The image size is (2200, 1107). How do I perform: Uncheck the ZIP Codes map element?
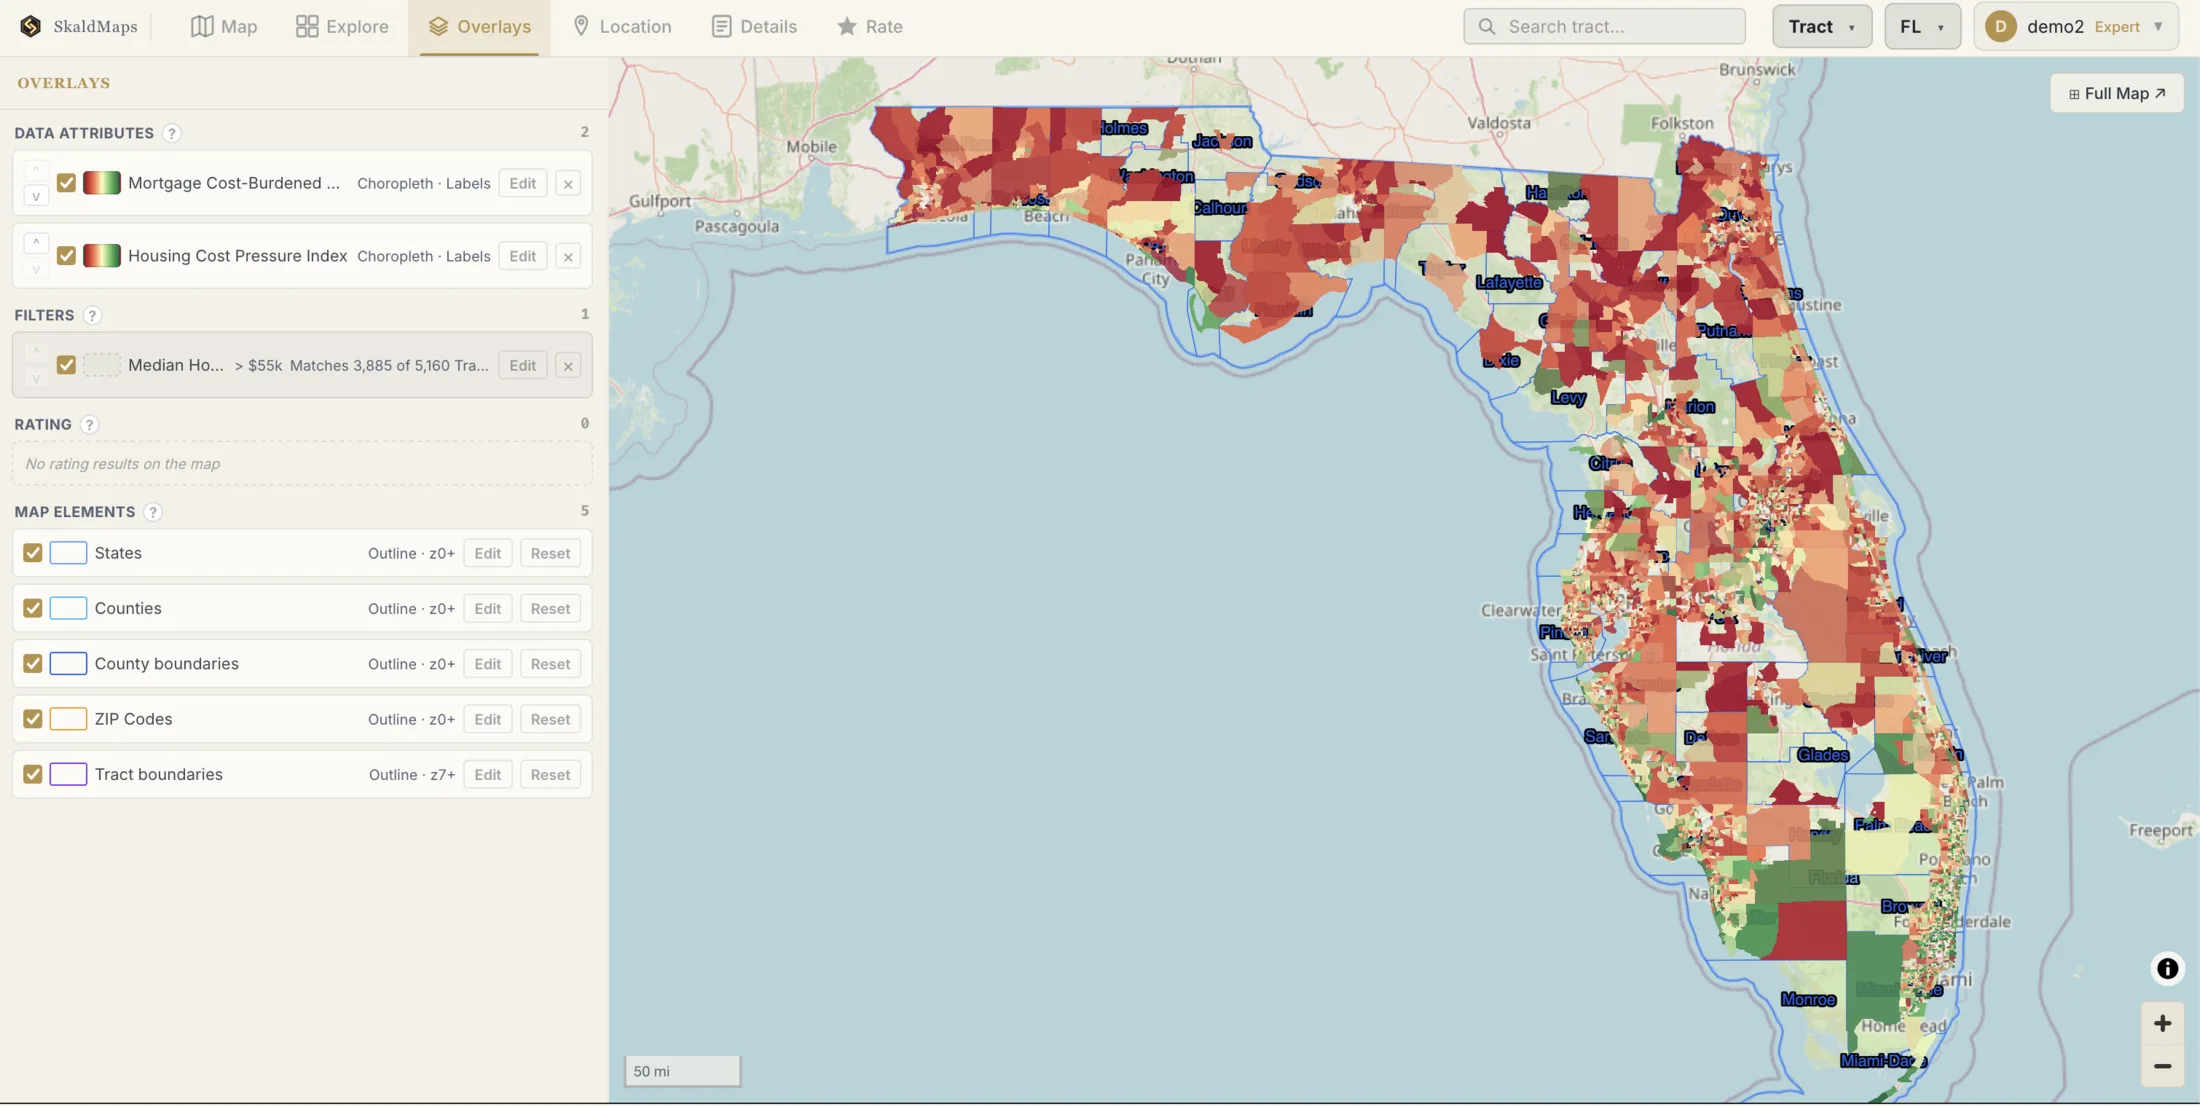(33, 719)
